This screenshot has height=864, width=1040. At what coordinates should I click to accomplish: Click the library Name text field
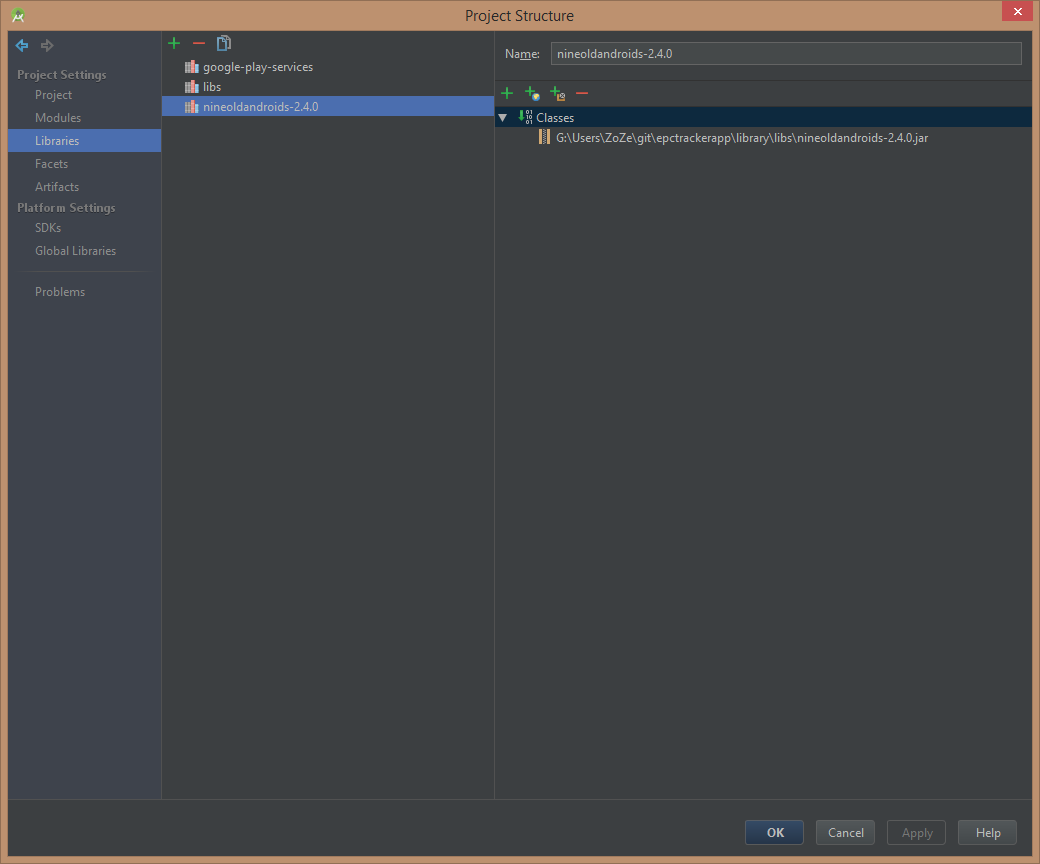pyautogui.click(x=785, y=54)
